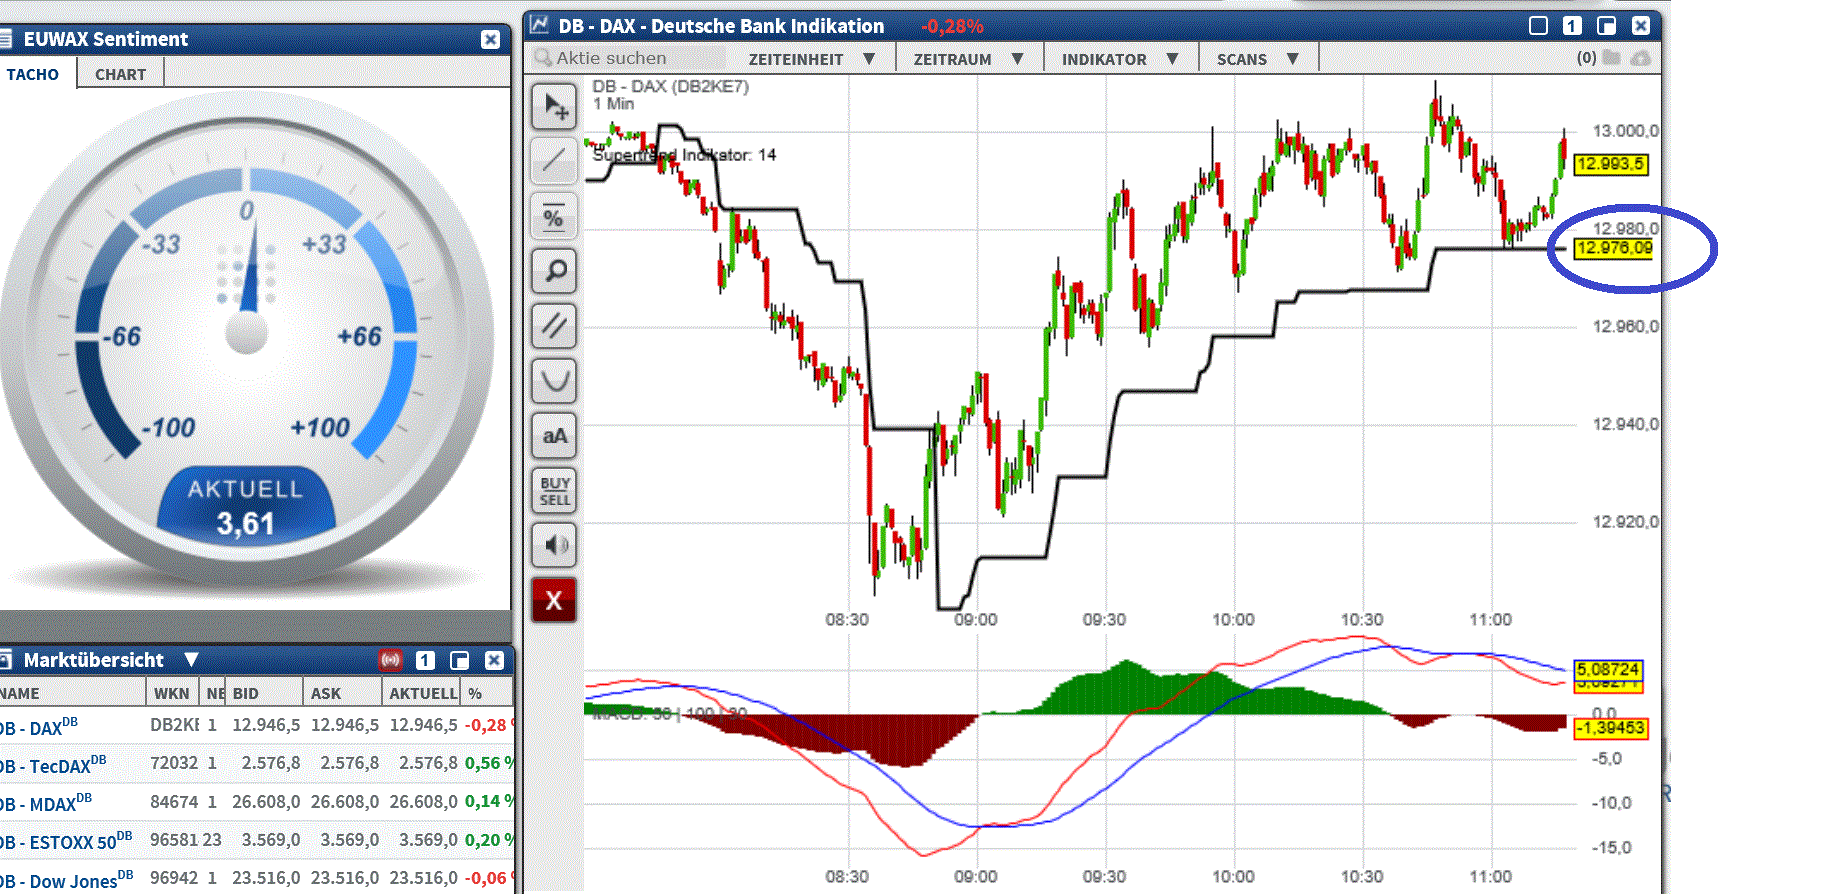Select the percent retracement tool
Viewport: 1836px width, 894px height.
coord(554,216)
